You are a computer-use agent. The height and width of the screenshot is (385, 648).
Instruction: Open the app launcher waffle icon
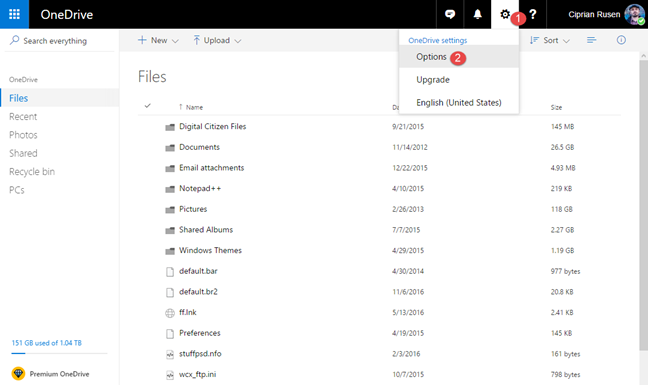pyautogui.click(x=14, y=14)
